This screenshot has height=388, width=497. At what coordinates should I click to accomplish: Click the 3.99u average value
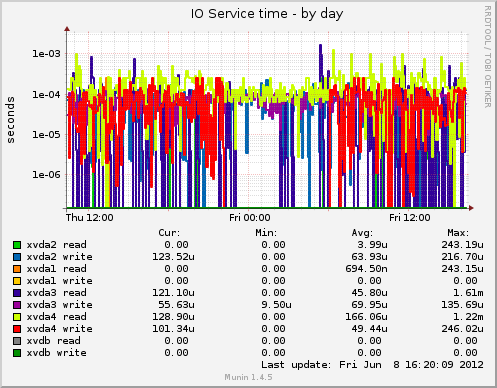click(372, 245)
